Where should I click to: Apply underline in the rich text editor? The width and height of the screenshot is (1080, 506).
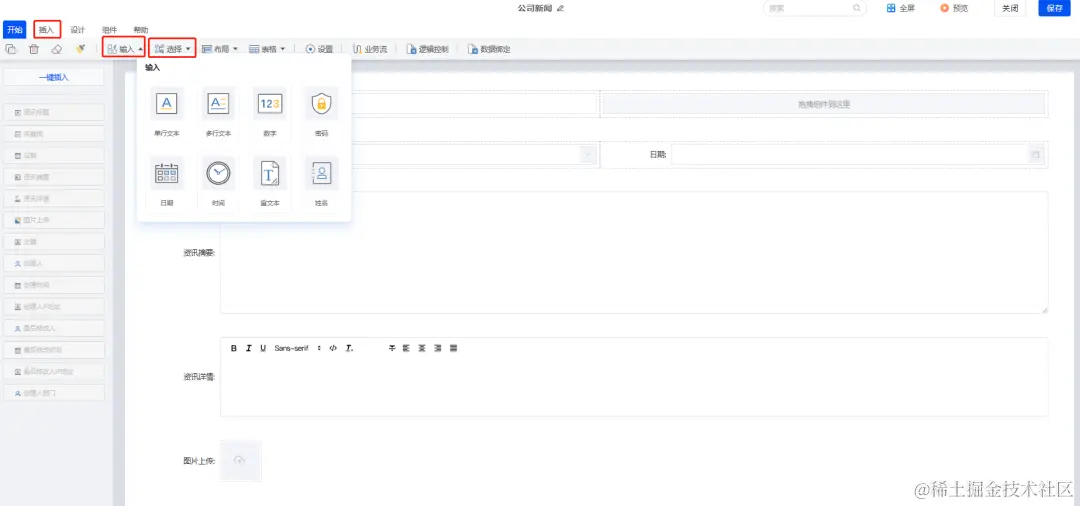[263, 348]
